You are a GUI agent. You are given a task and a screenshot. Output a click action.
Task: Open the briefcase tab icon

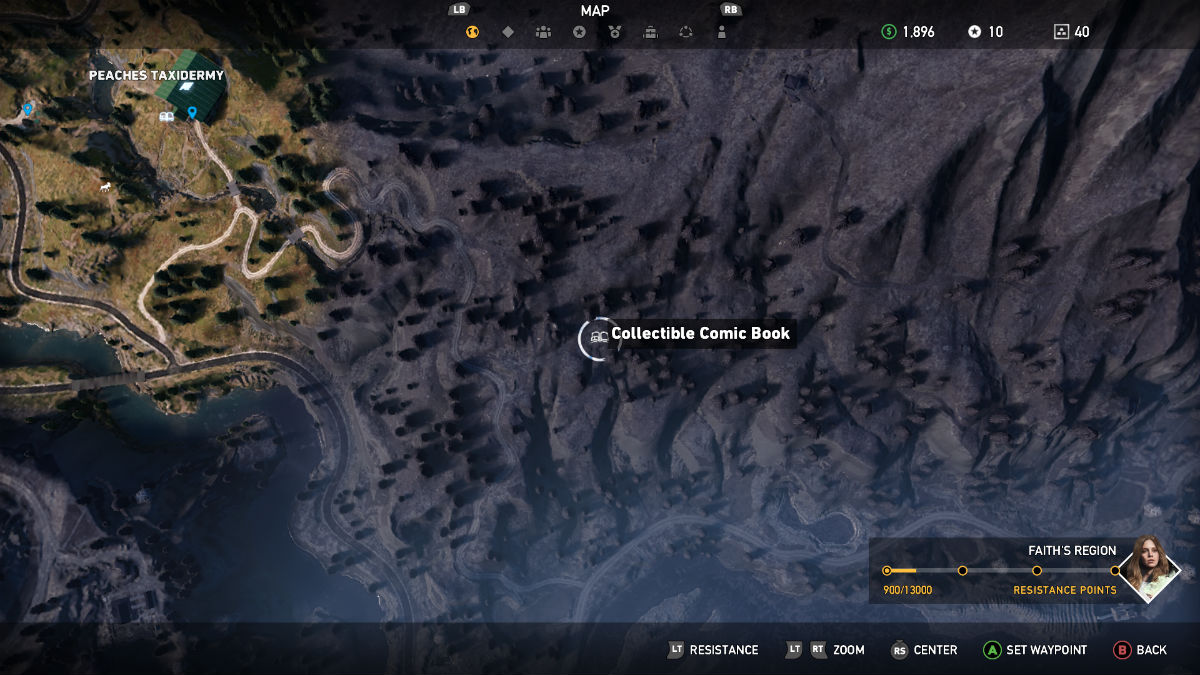[650, 32]
